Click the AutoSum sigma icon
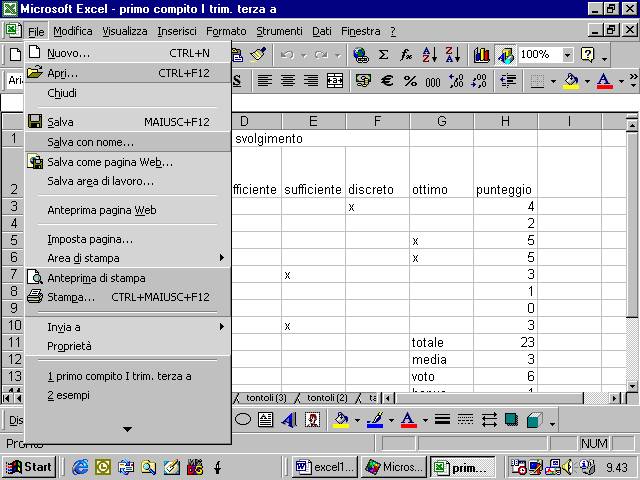Screen dimensions: 640x480 click(383, 55)
